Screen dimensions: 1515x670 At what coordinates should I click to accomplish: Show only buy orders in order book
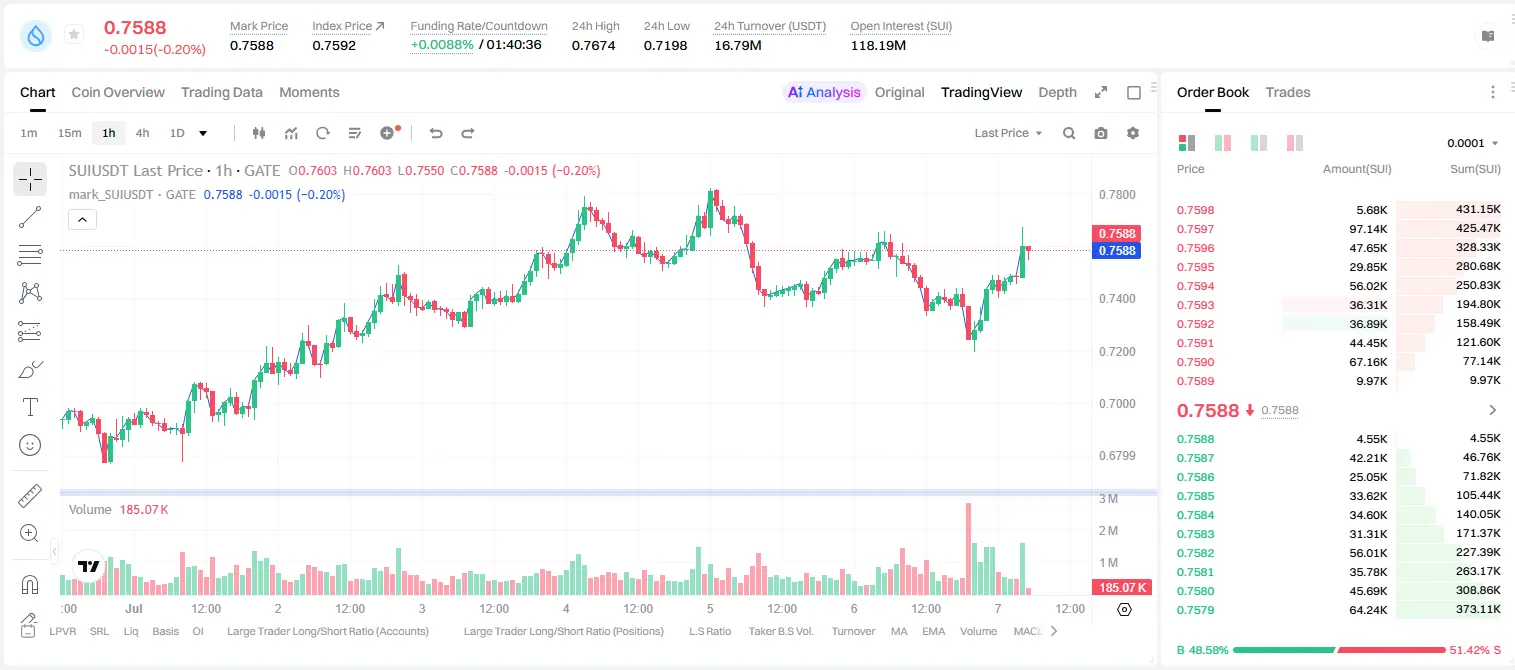(1259, 143)
